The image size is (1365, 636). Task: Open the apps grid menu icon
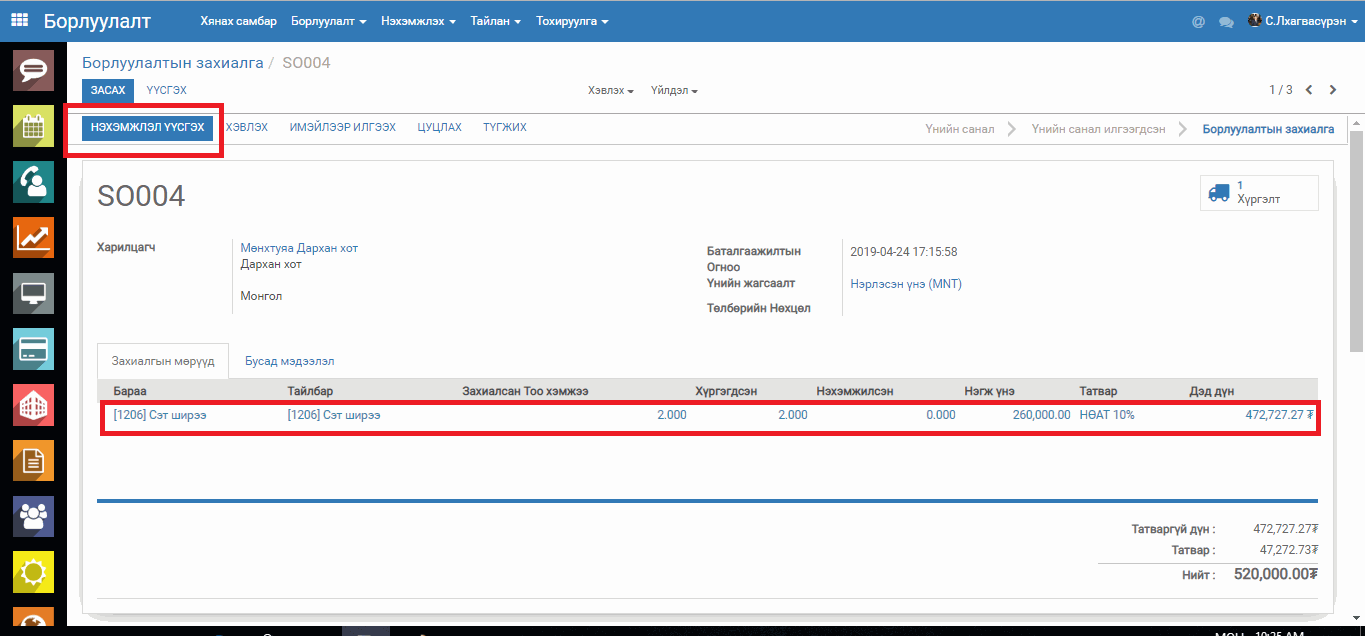point(19,20)
